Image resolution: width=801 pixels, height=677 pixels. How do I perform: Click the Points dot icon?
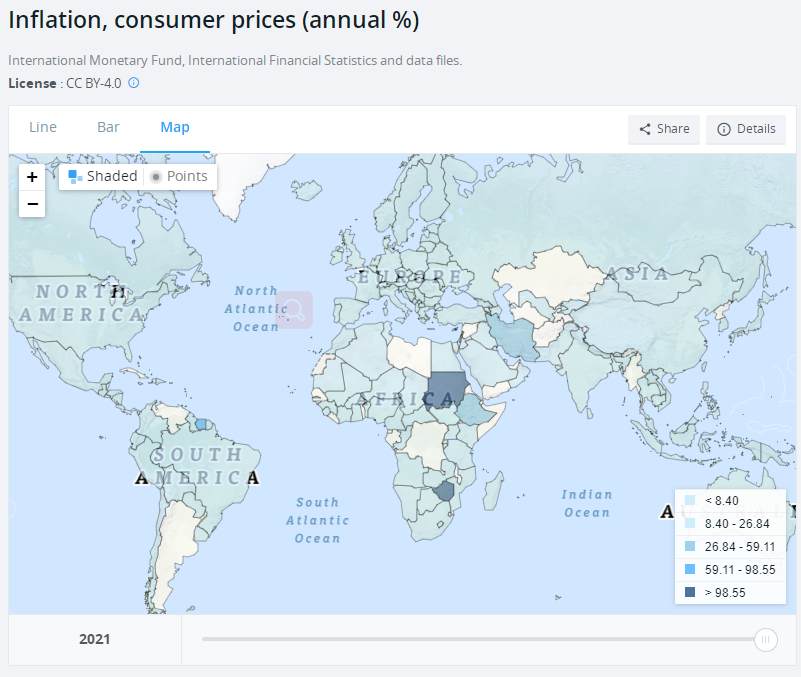(156, 177)
